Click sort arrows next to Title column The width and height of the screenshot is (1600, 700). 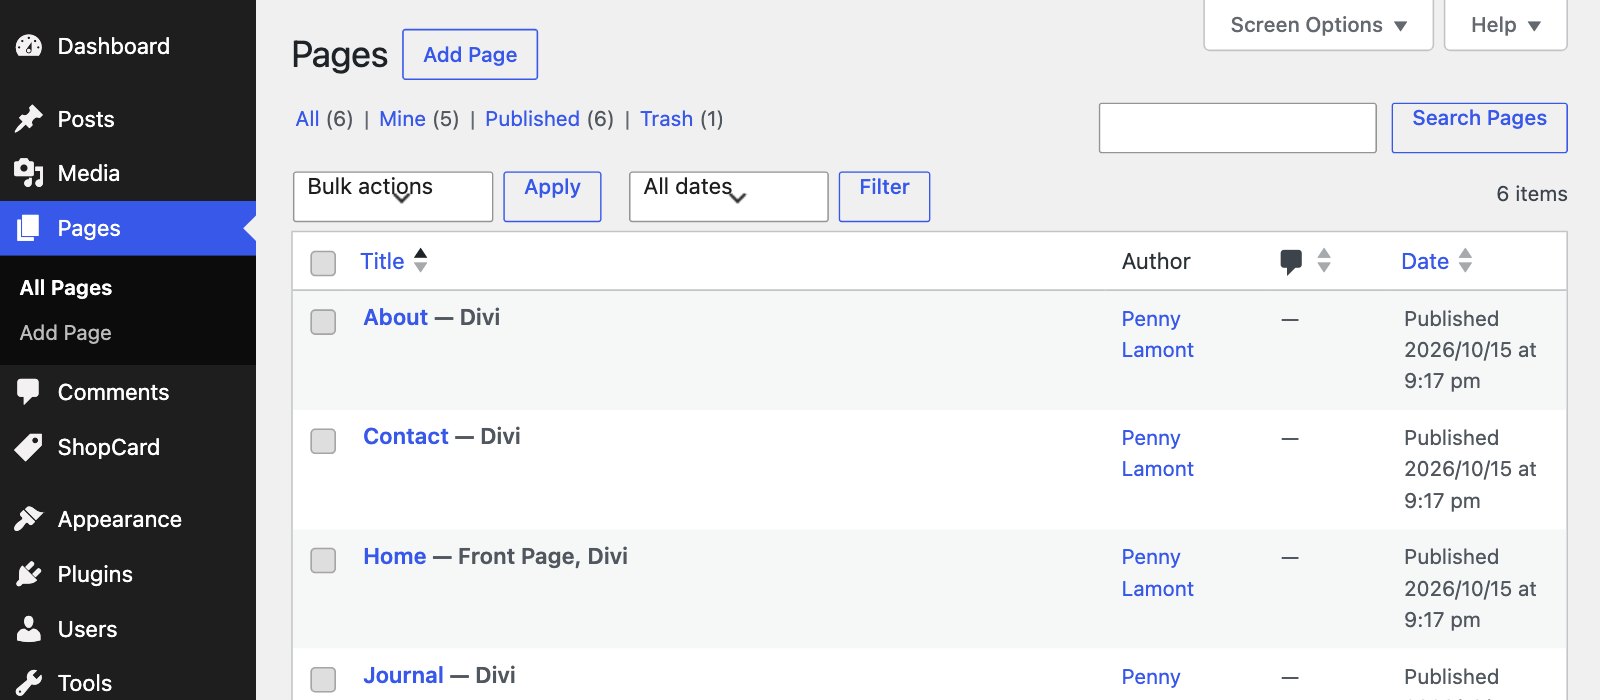point(421,260)
